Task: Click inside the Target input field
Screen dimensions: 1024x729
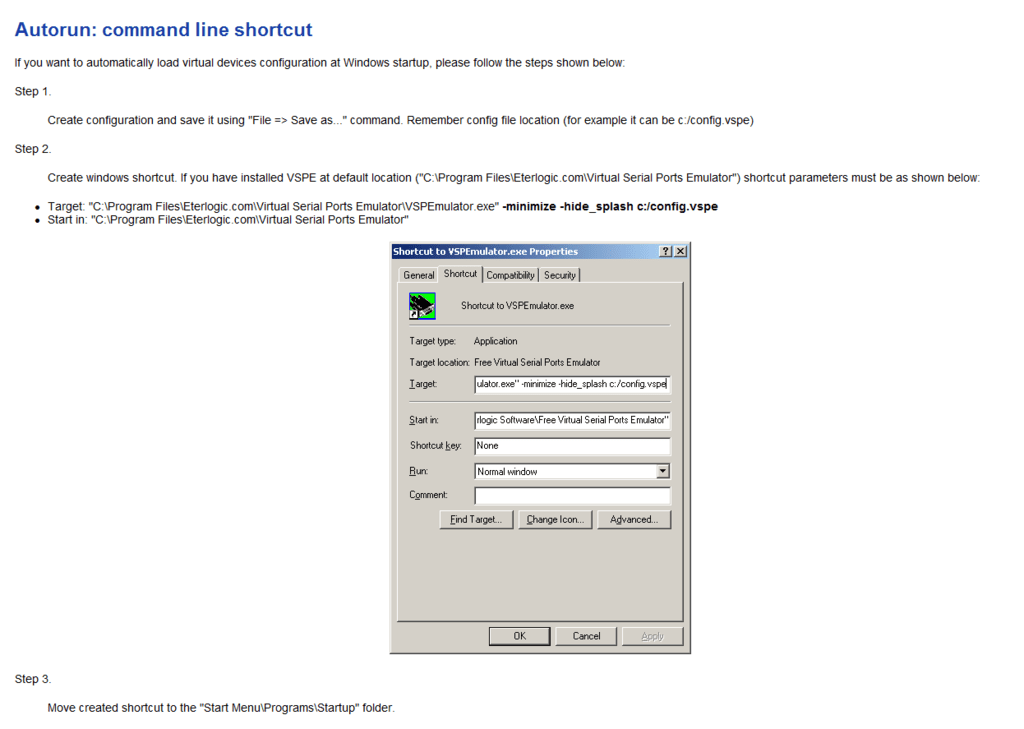Action: pos(572,384)
